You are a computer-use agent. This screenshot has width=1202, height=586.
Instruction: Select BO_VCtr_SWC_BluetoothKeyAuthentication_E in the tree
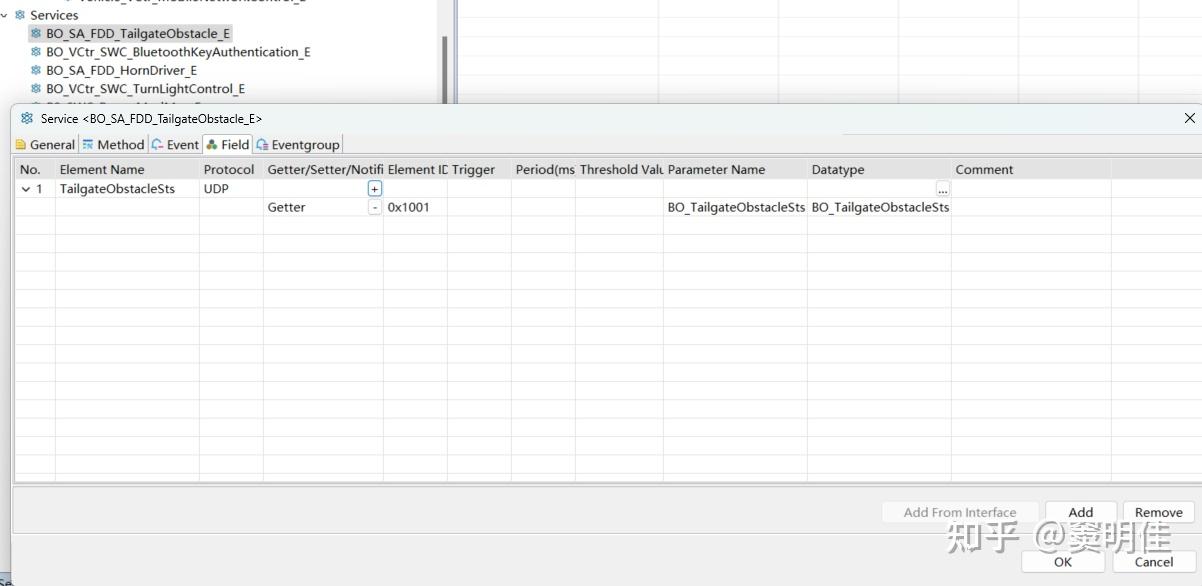tap(178, 52)
